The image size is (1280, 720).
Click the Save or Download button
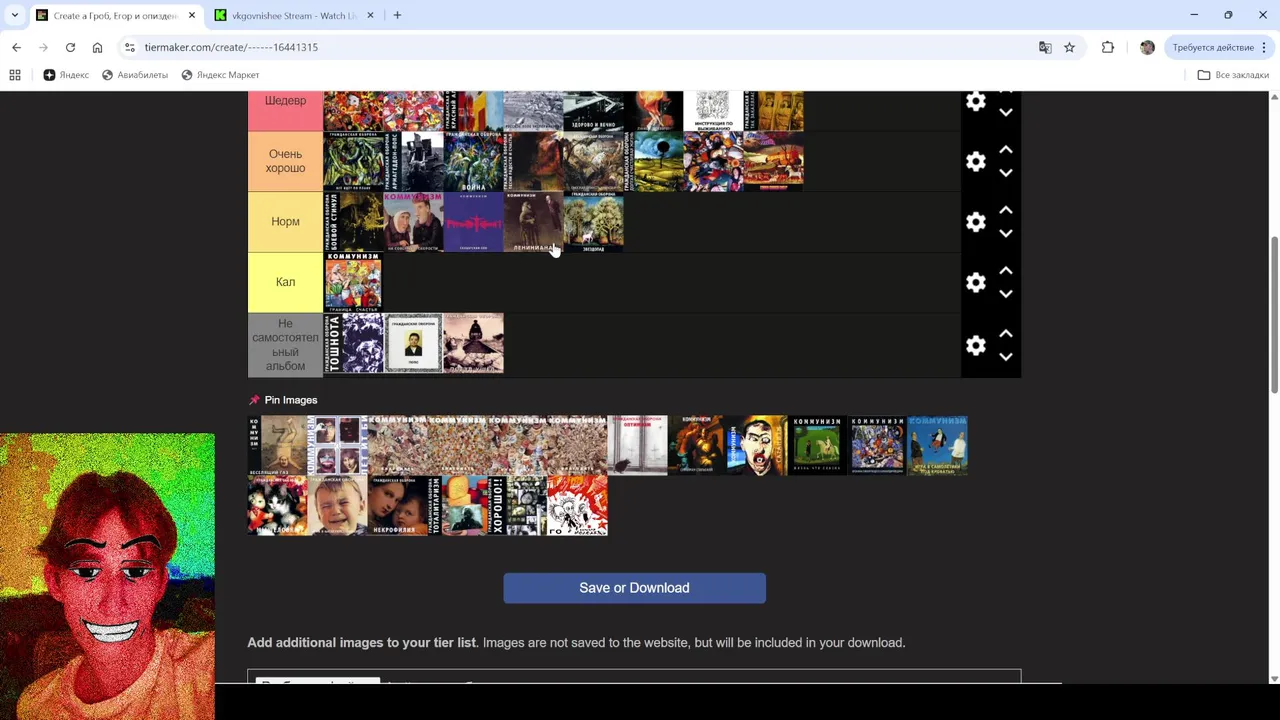pyautogui.click(x=634, y=588)
